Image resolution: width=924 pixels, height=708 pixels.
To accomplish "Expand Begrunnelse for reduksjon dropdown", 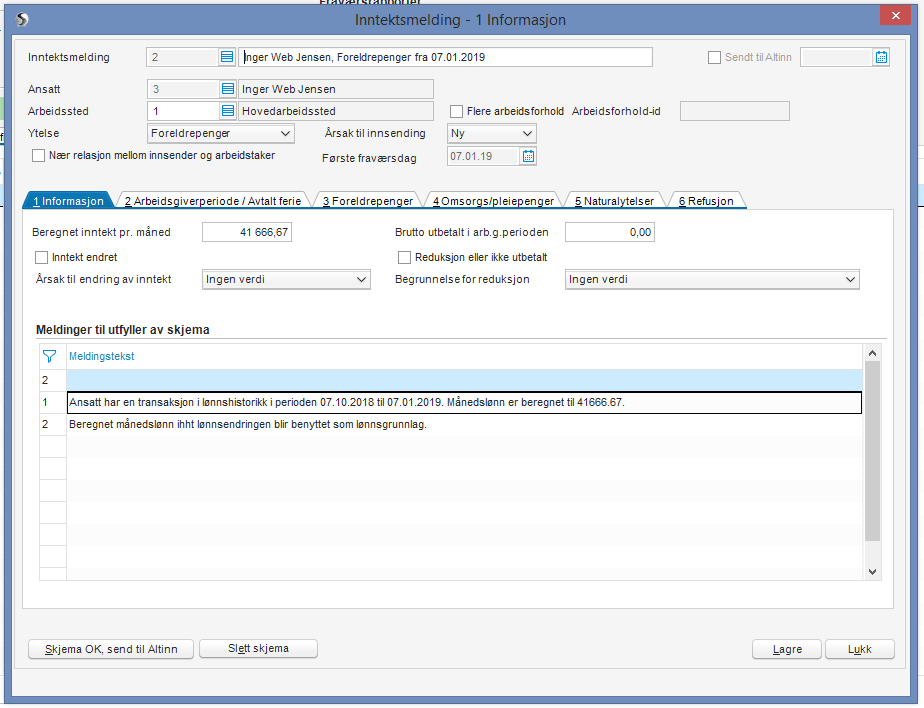I will 712,279.
